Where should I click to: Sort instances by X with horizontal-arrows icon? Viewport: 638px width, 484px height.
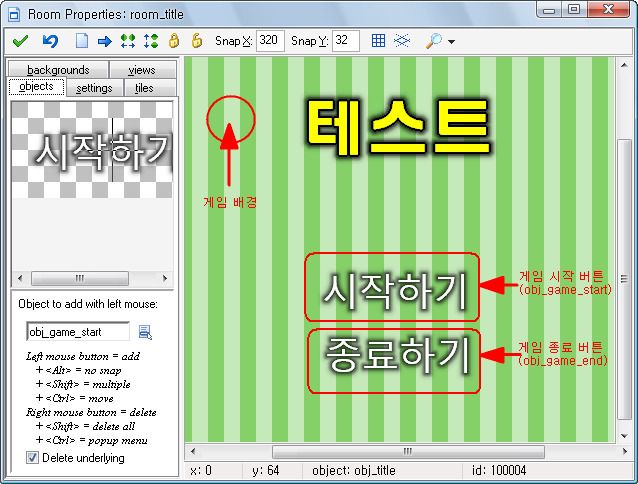[128, 41]
